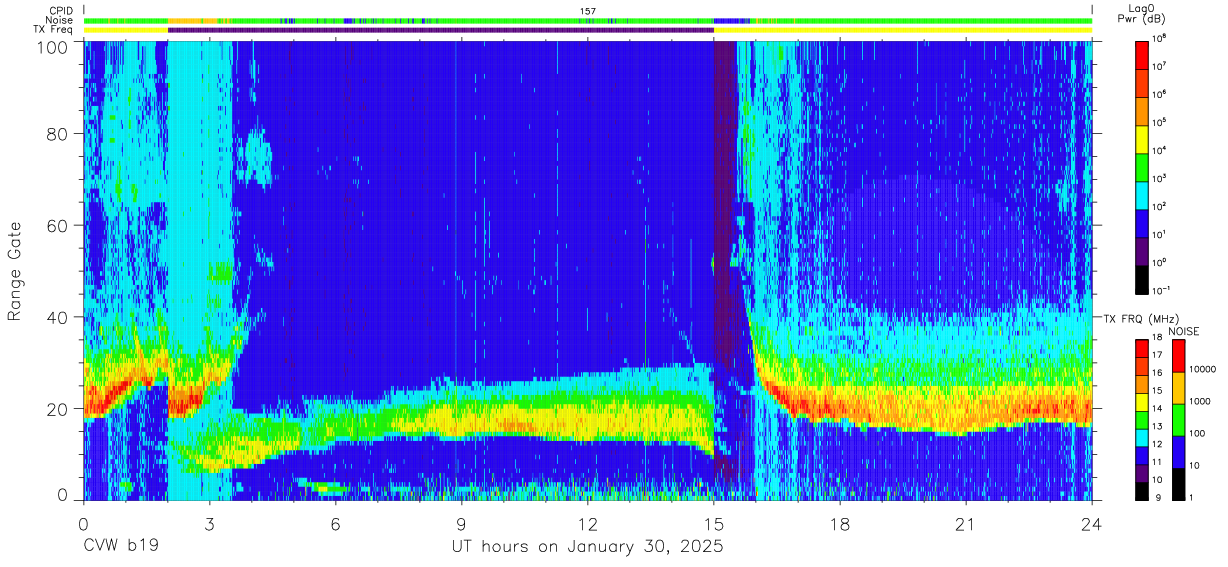The image size is (1228, 567).
Task: Click the x-axis hour label '15'
Action: point(714,524)
